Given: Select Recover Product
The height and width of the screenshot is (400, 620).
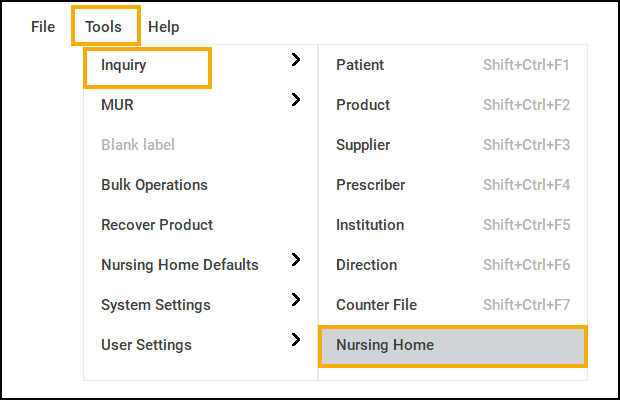Looking at the screenshot, I should (x=157, y=225).
